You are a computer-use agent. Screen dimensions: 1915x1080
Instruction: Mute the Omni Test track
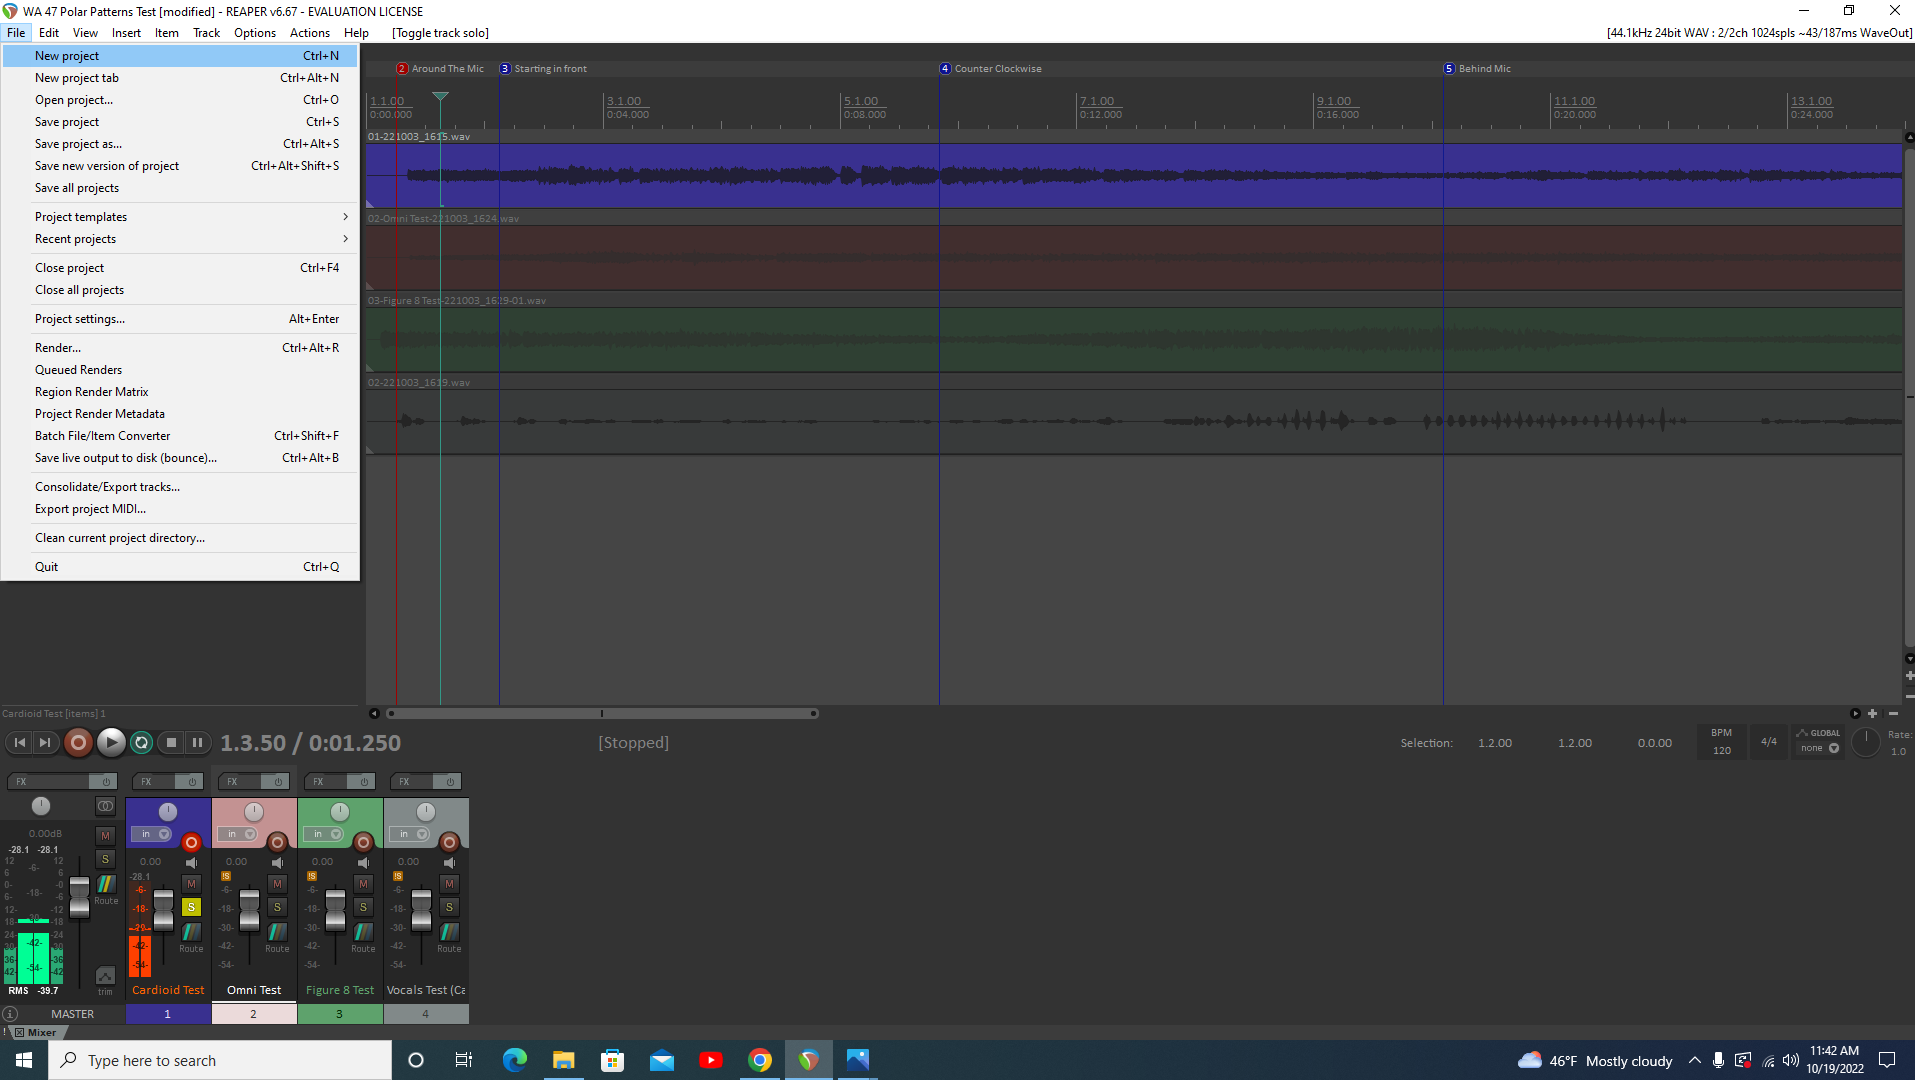tap(277, 884)
